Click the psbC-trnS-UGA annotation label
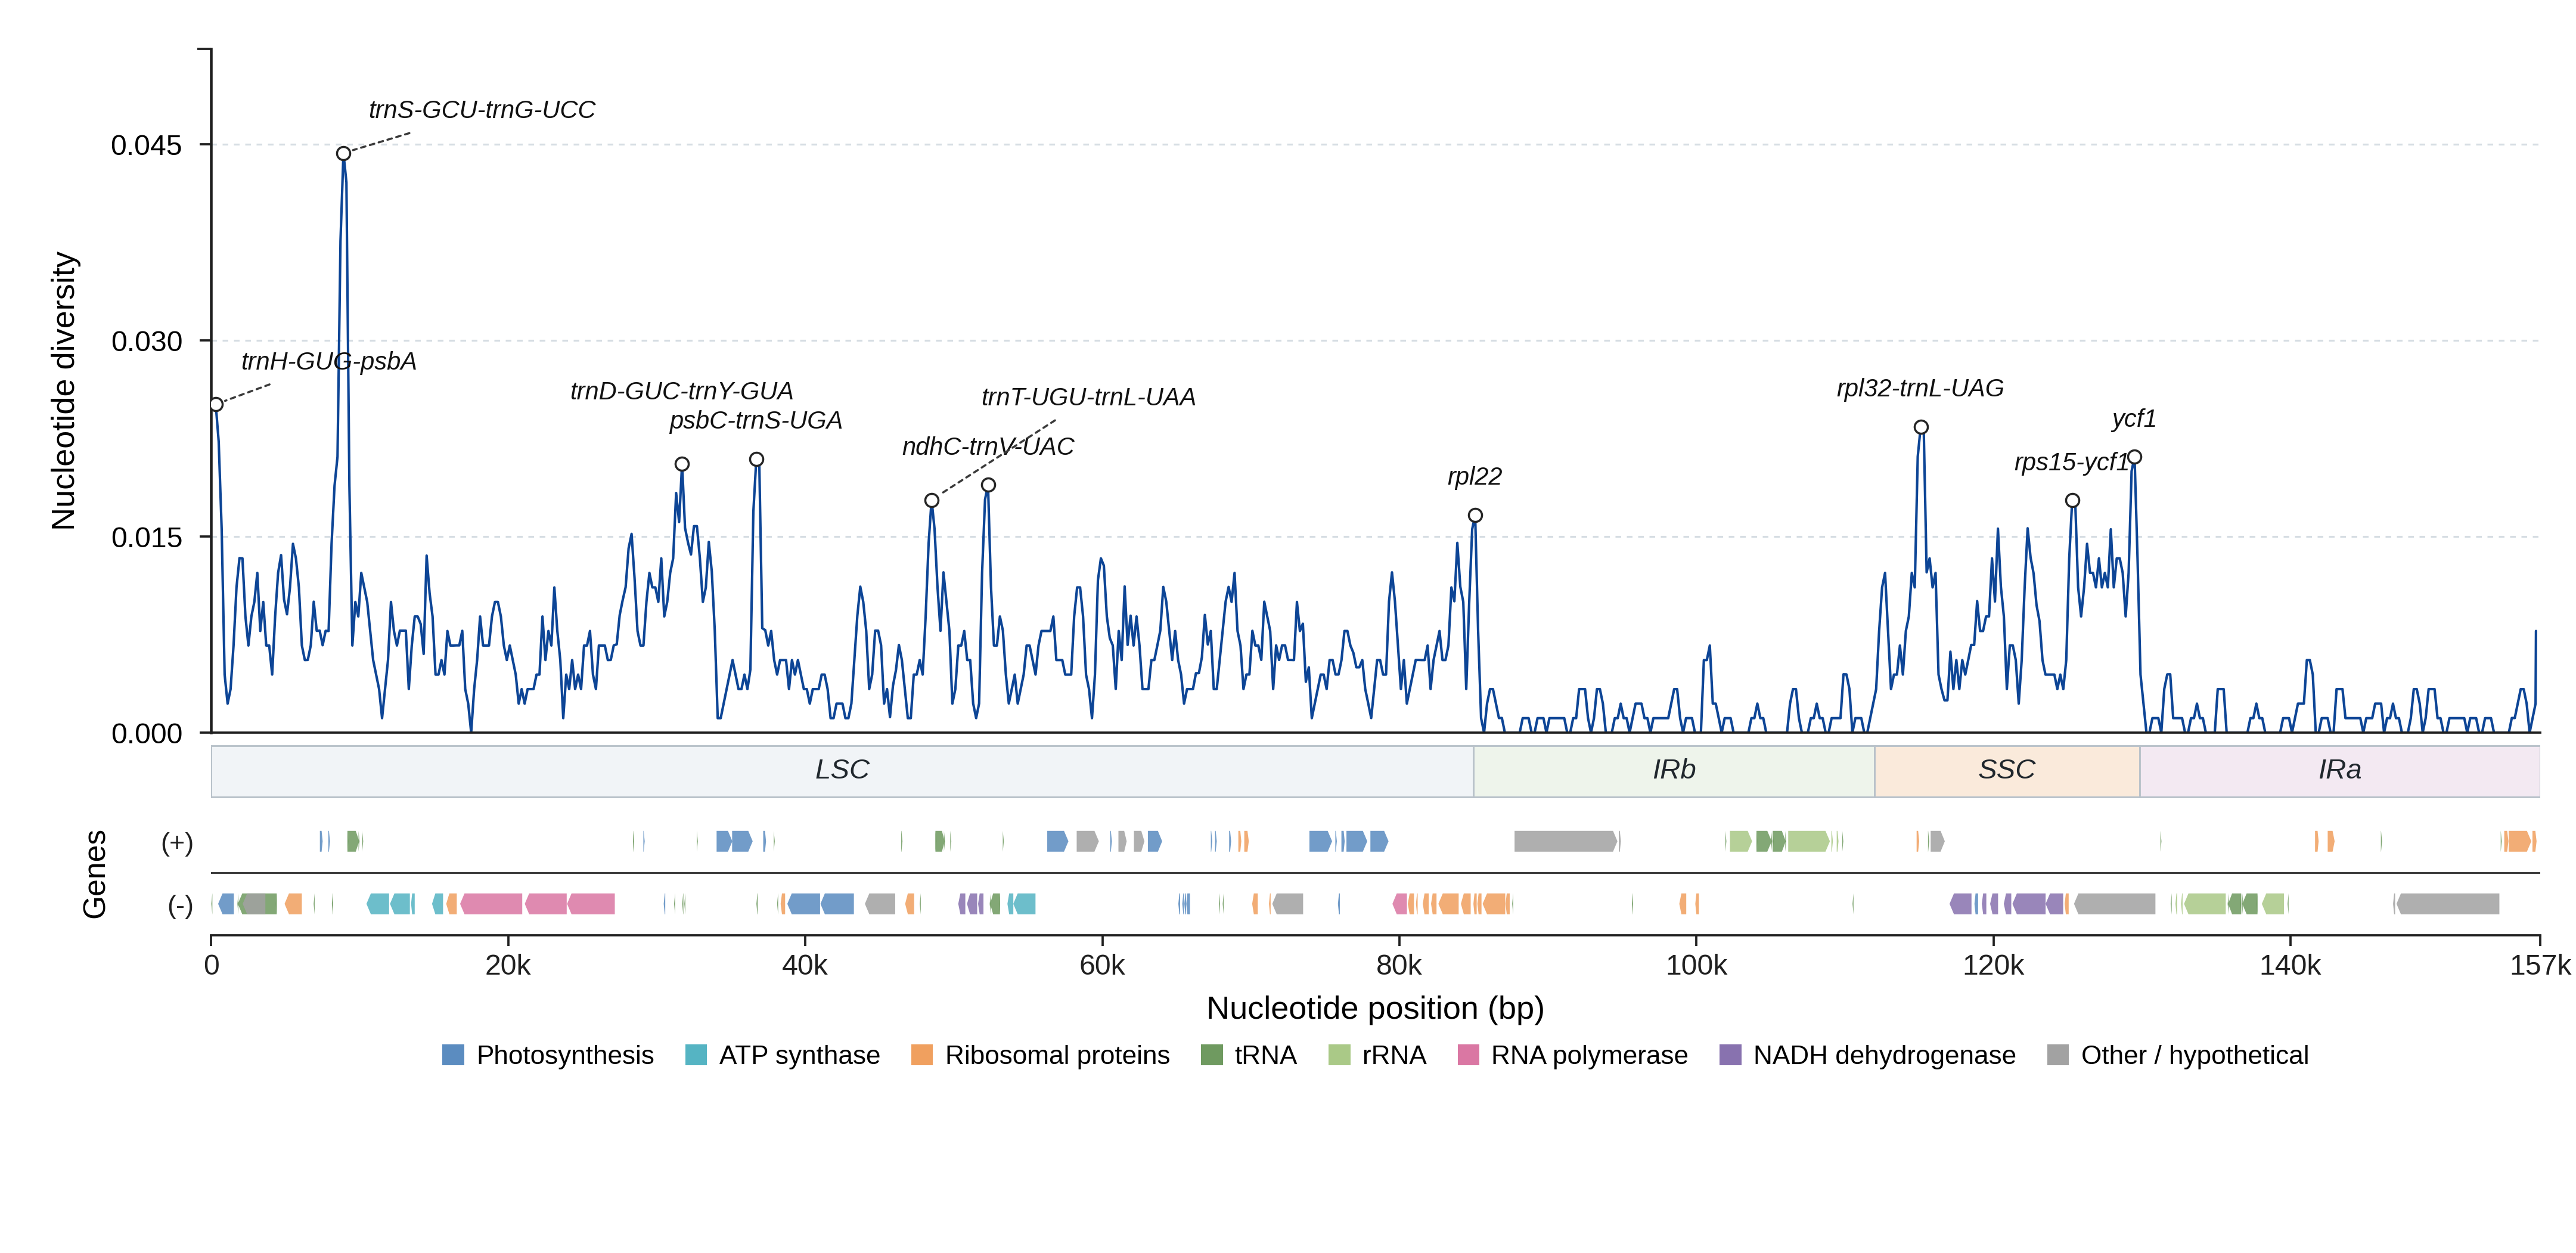Image resolution: width=2576 pixels, height=1253 pixels. [x=756, y=421]
